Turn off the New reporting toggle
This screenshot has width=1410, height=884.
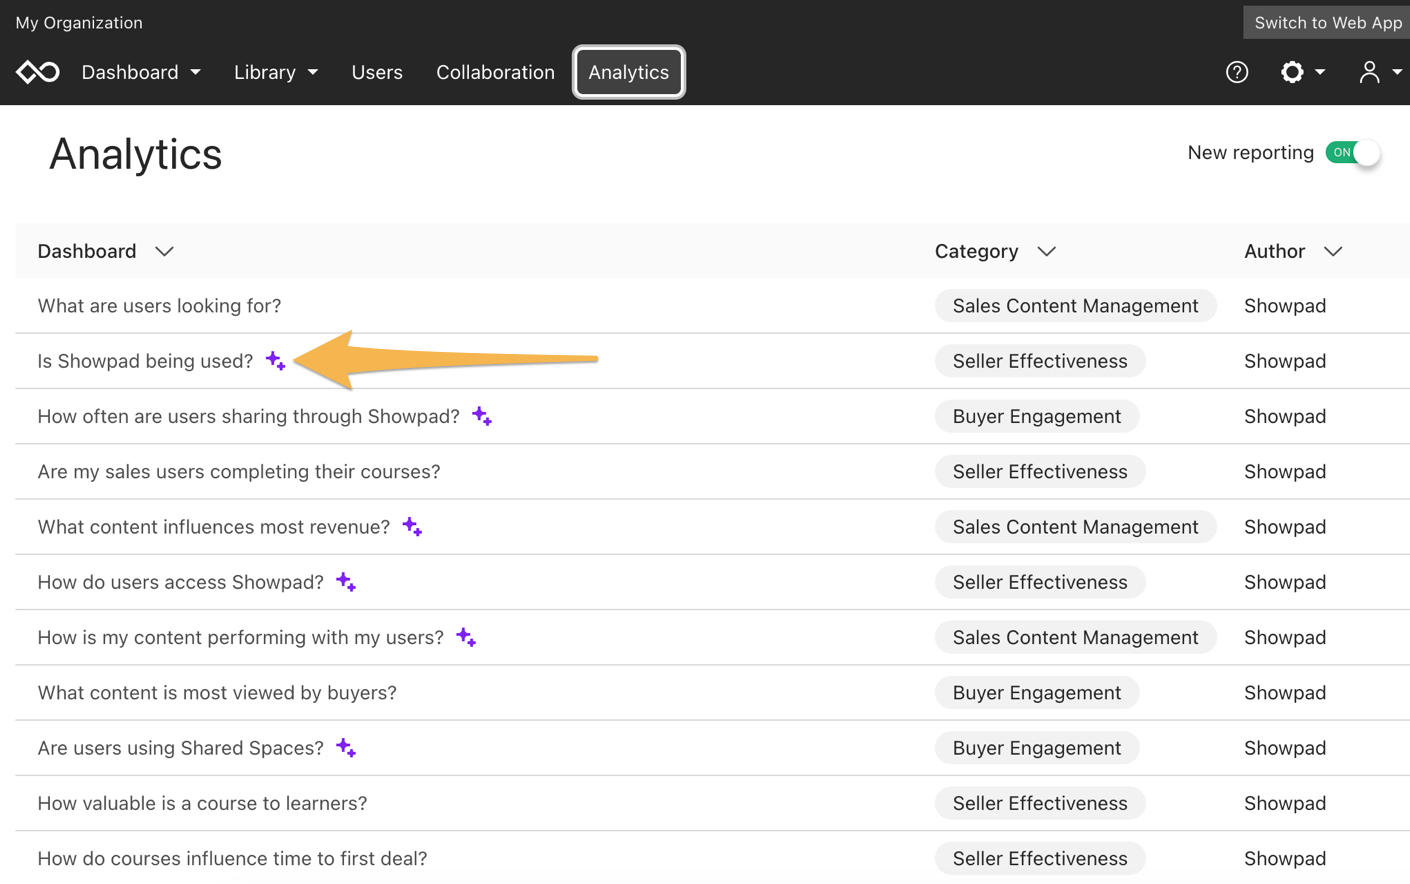point(1353,153)
